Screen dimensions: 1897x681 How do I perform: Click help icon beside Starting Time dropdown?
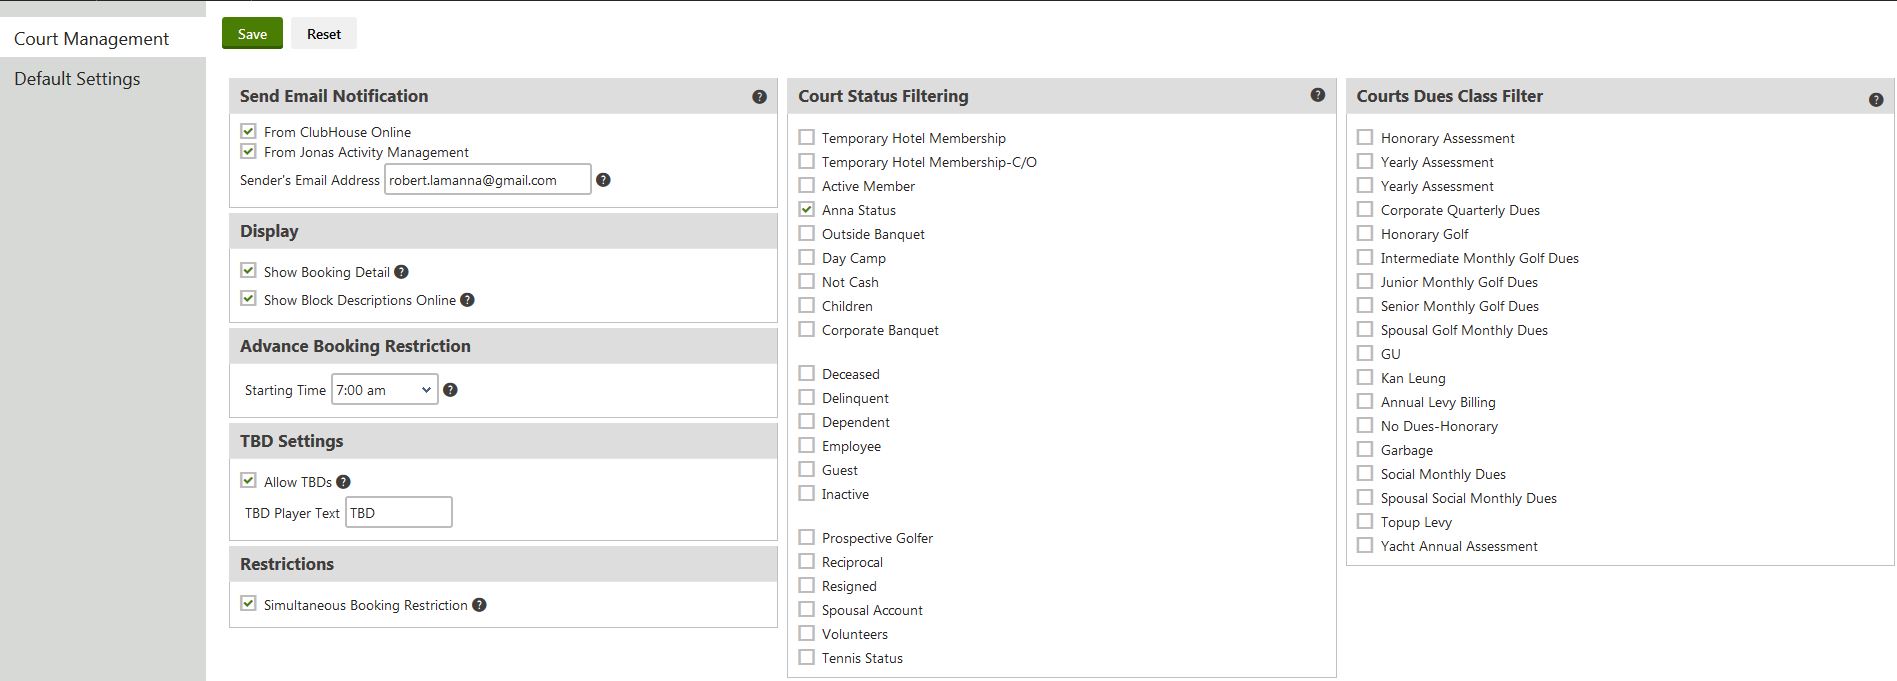[450, 390]
